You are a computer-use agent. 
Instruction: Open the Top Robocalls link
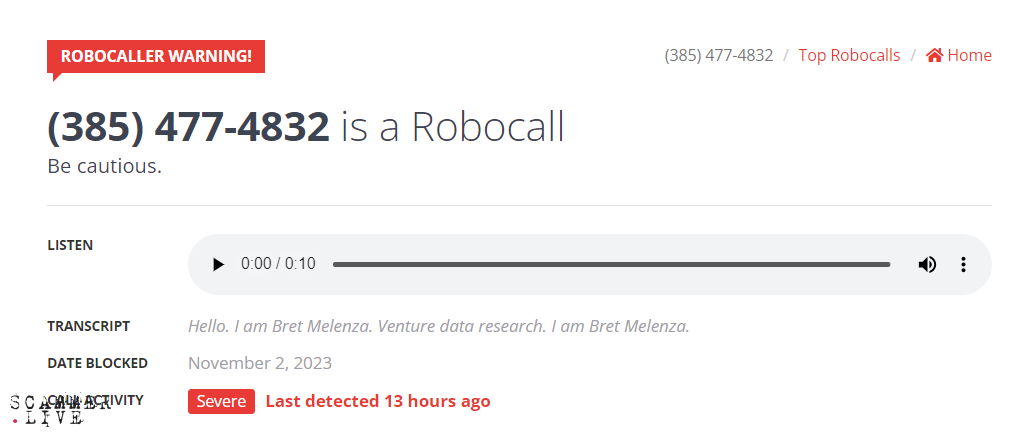point(848,56)
